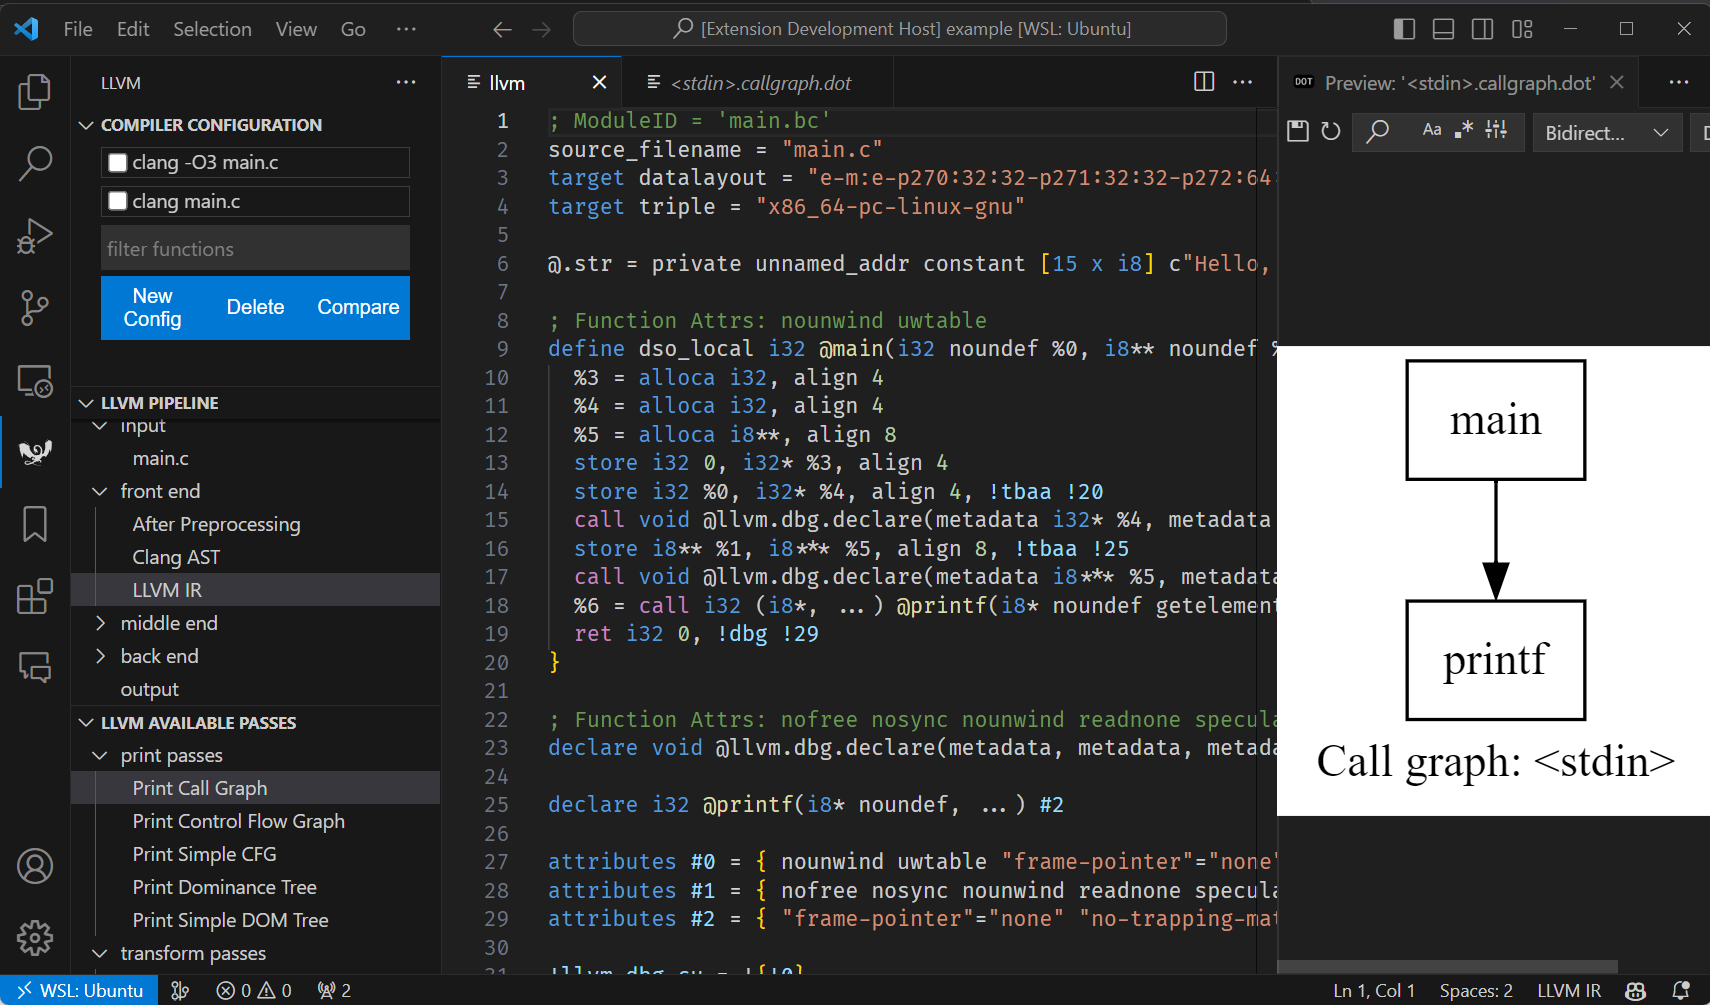Open notifications bell in status bar

(x=1682, y=990)
